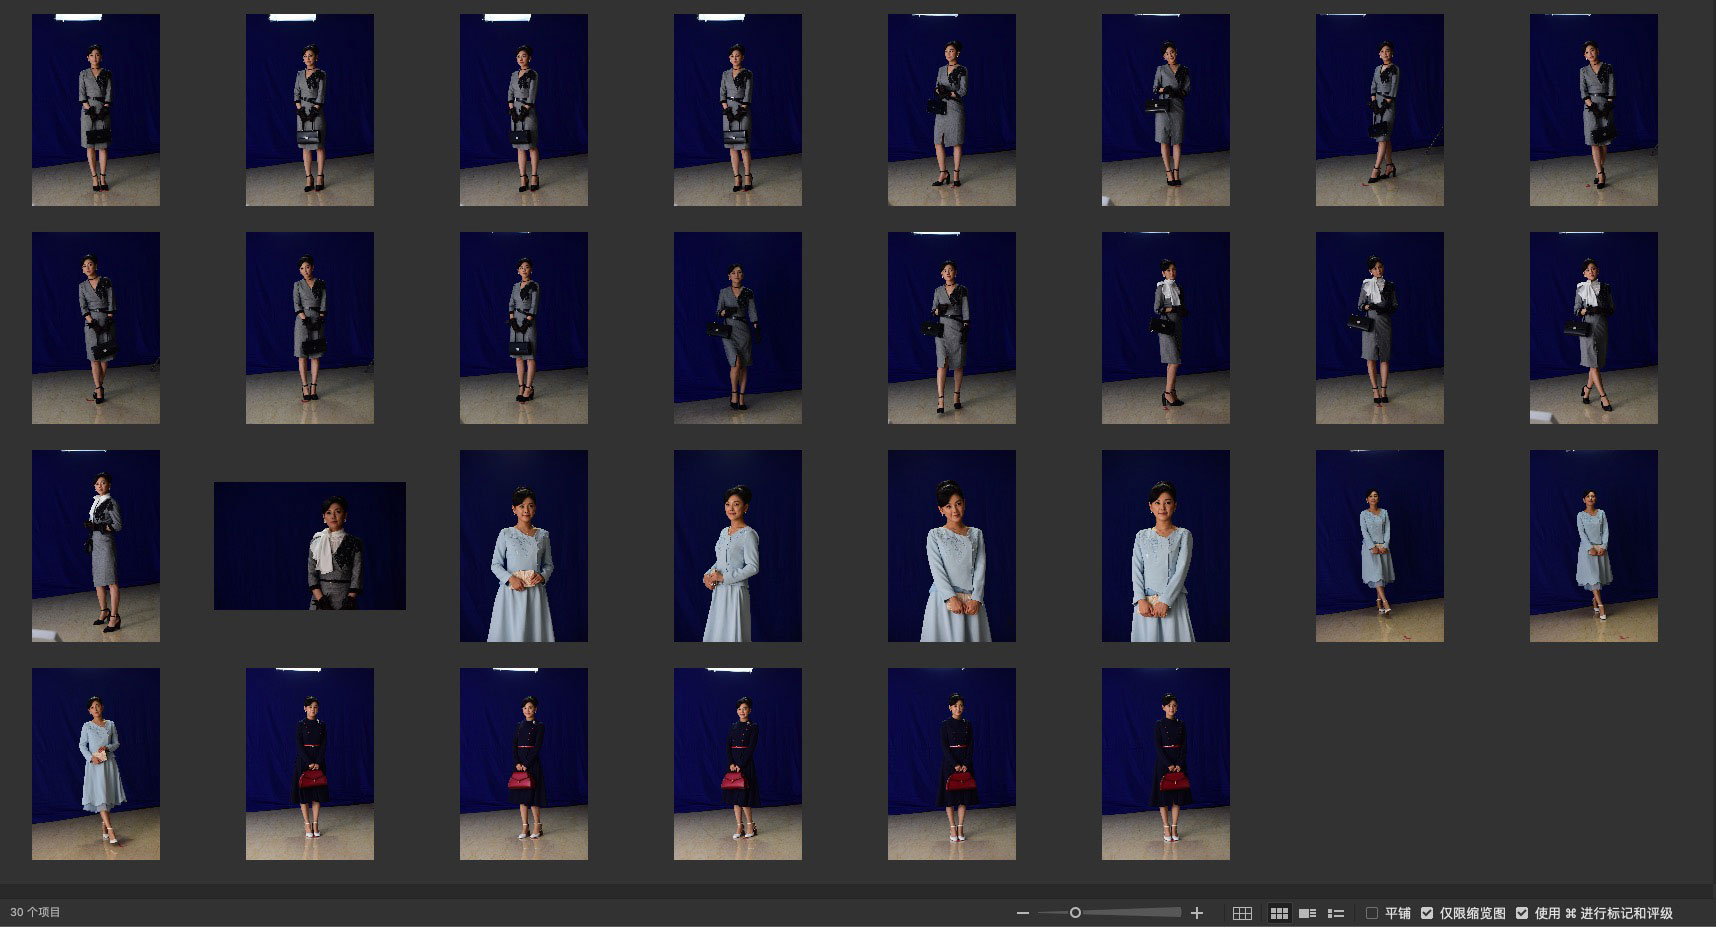Switch to details view layout
This screenshot has width=1716, height=927.
1307,913
